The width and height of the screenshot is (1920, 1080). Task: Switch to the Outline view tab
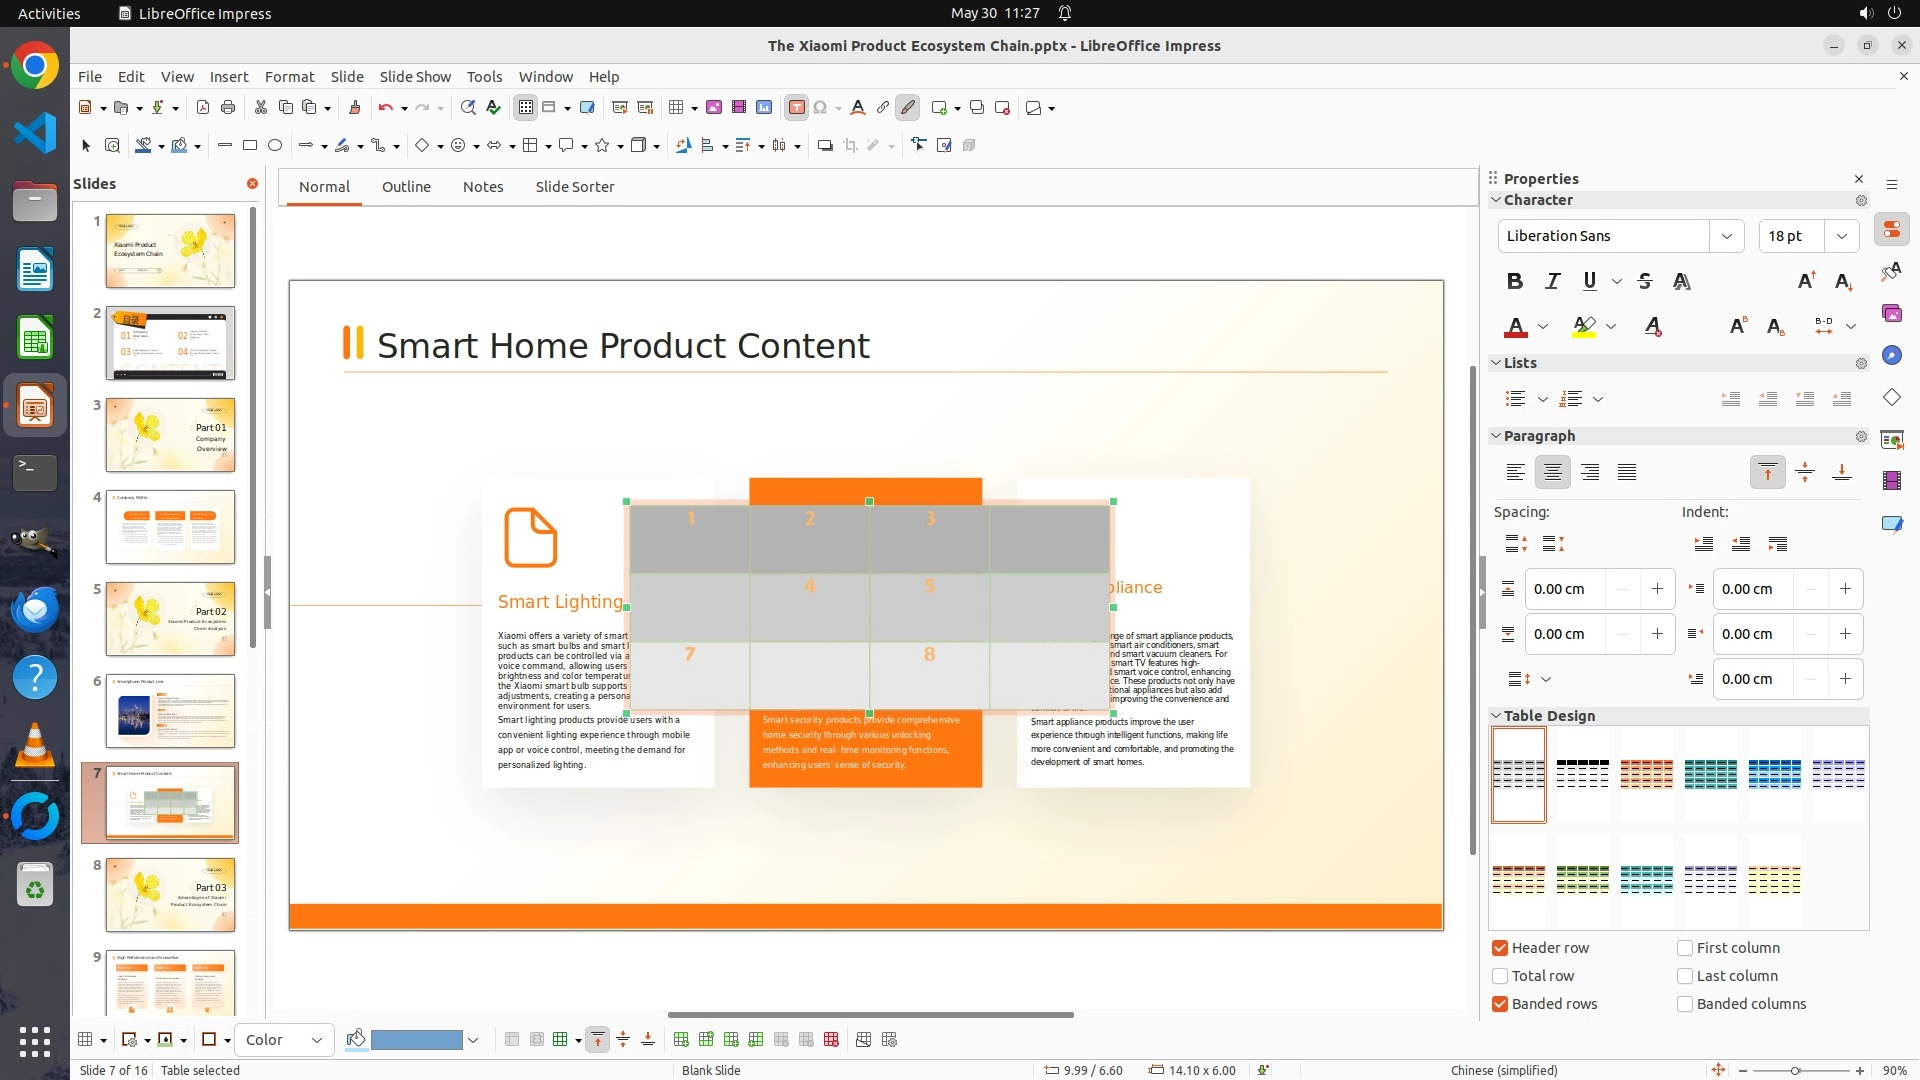click(406, 187)
